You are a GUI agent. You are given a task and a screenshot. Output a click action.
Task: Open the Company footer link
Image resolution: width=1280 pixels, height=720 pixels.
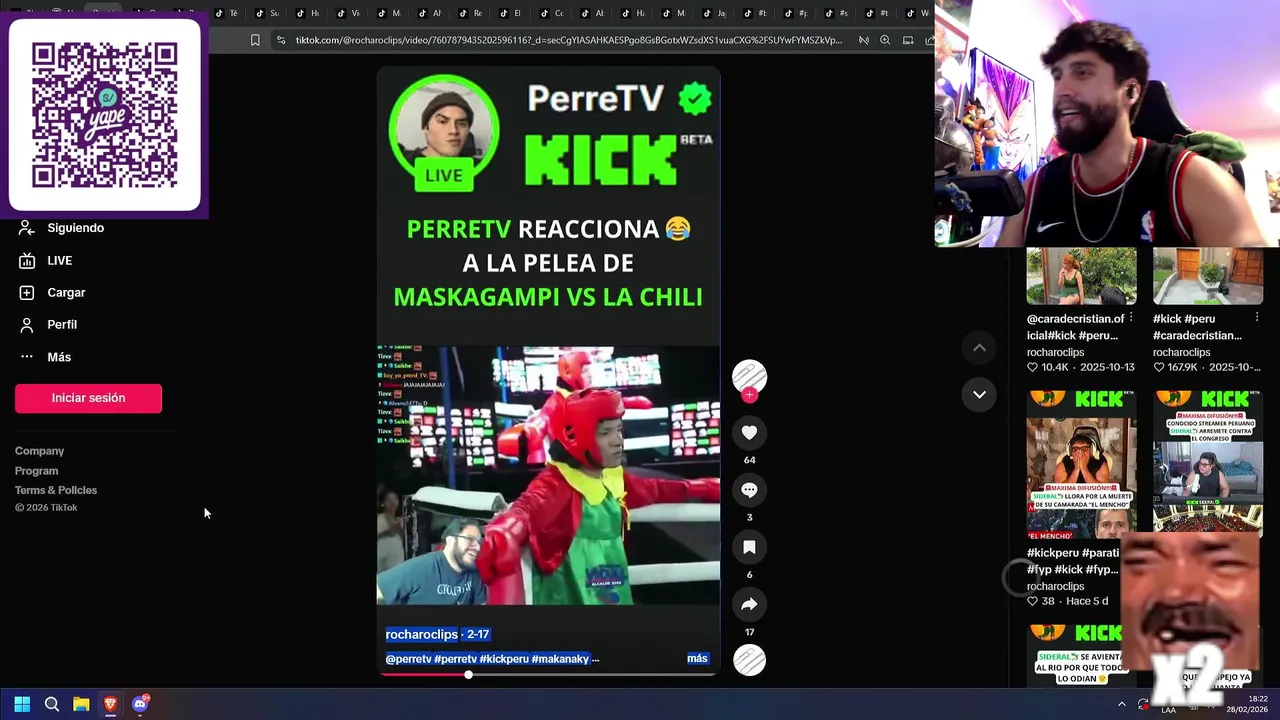pyautogui.click(x=39, y=451)
